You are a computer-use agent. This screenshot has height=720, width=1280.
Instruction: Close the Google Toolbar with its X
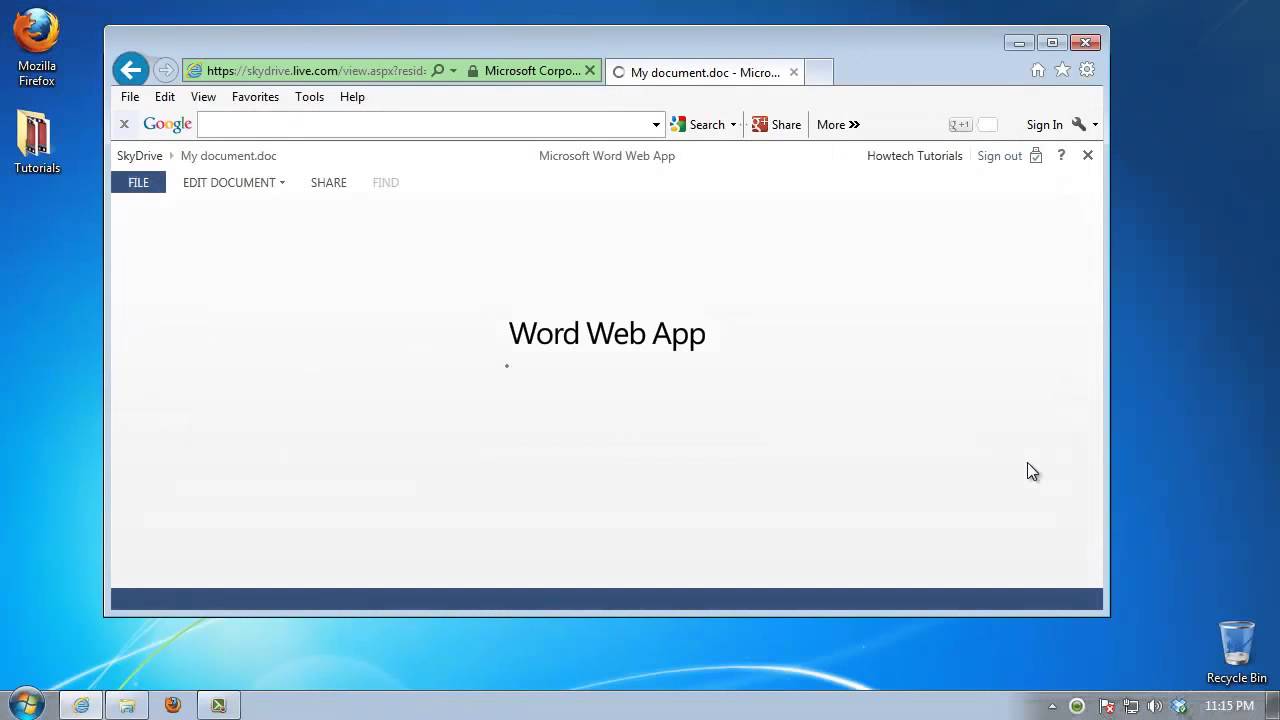click(x=124, y=124)
